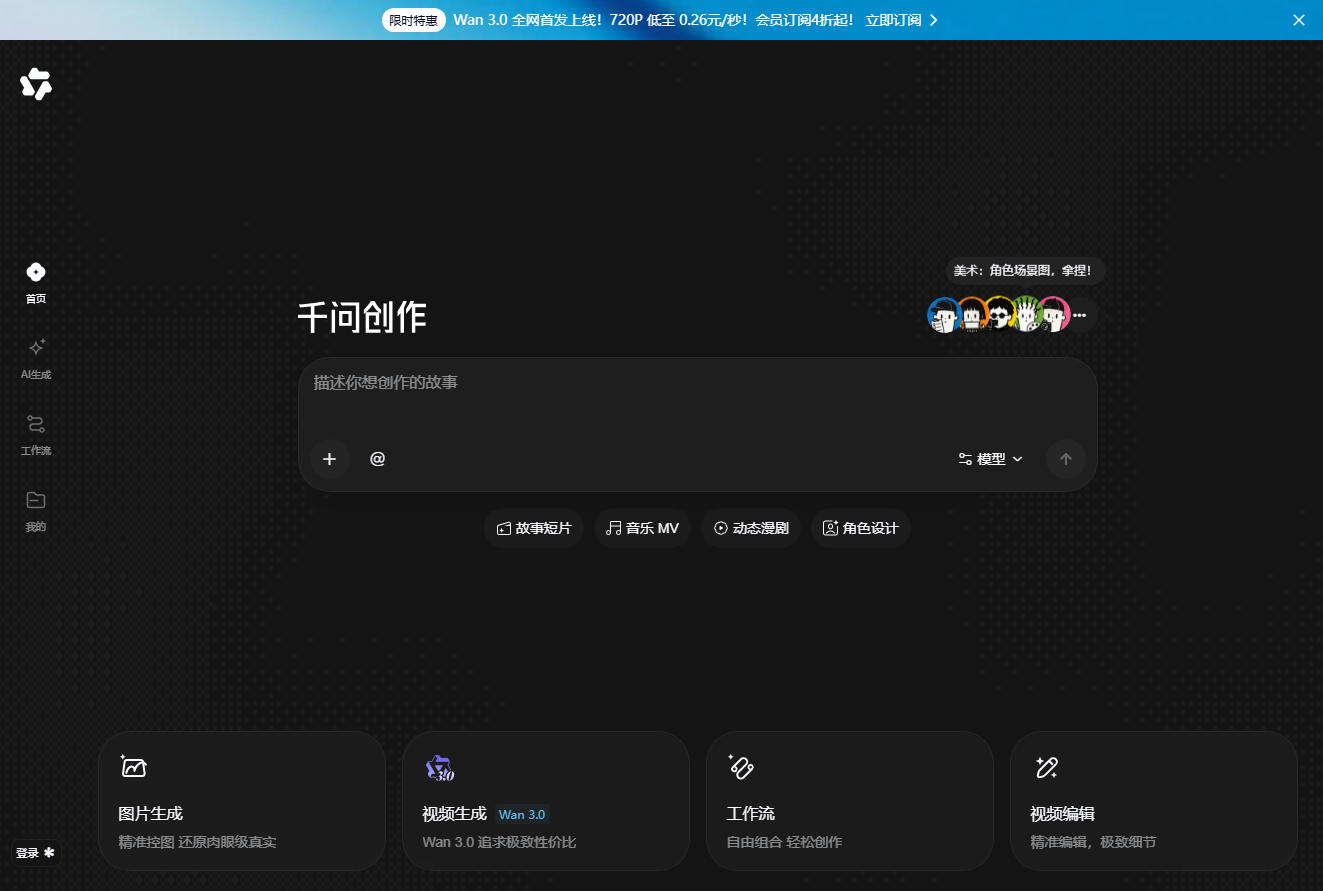Click the 千问创作 heading
Viewport: 1323px width, 891px height.
(x=362, y=317)
